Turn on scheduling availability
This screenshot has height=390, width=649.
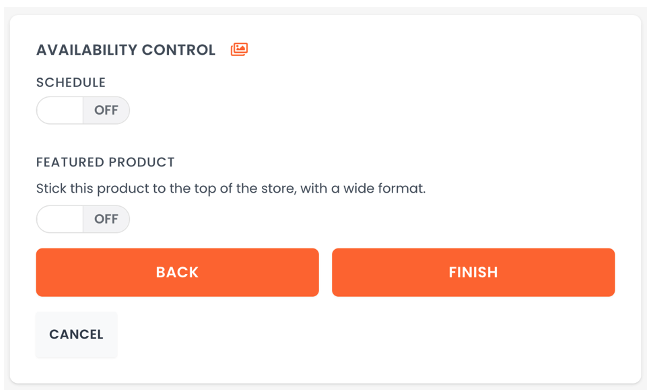coord(83,110)
